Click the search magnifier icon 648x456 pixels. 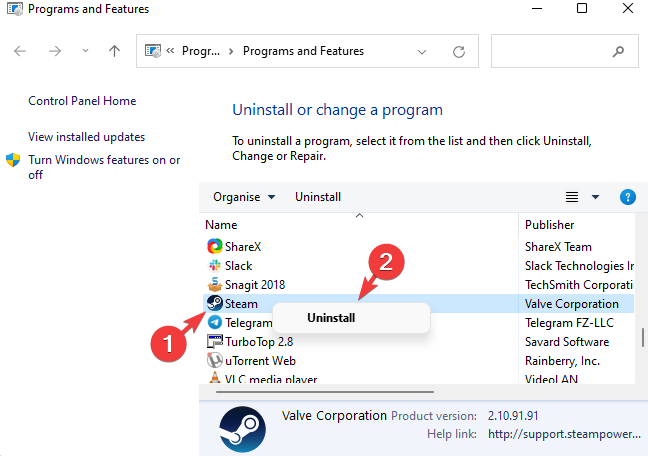[618, 51]
